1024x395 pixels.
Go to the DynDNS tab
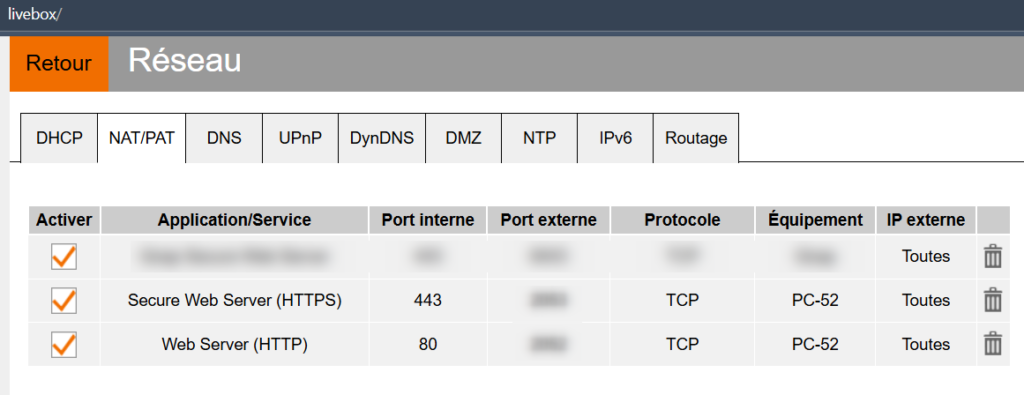(382, 138)
